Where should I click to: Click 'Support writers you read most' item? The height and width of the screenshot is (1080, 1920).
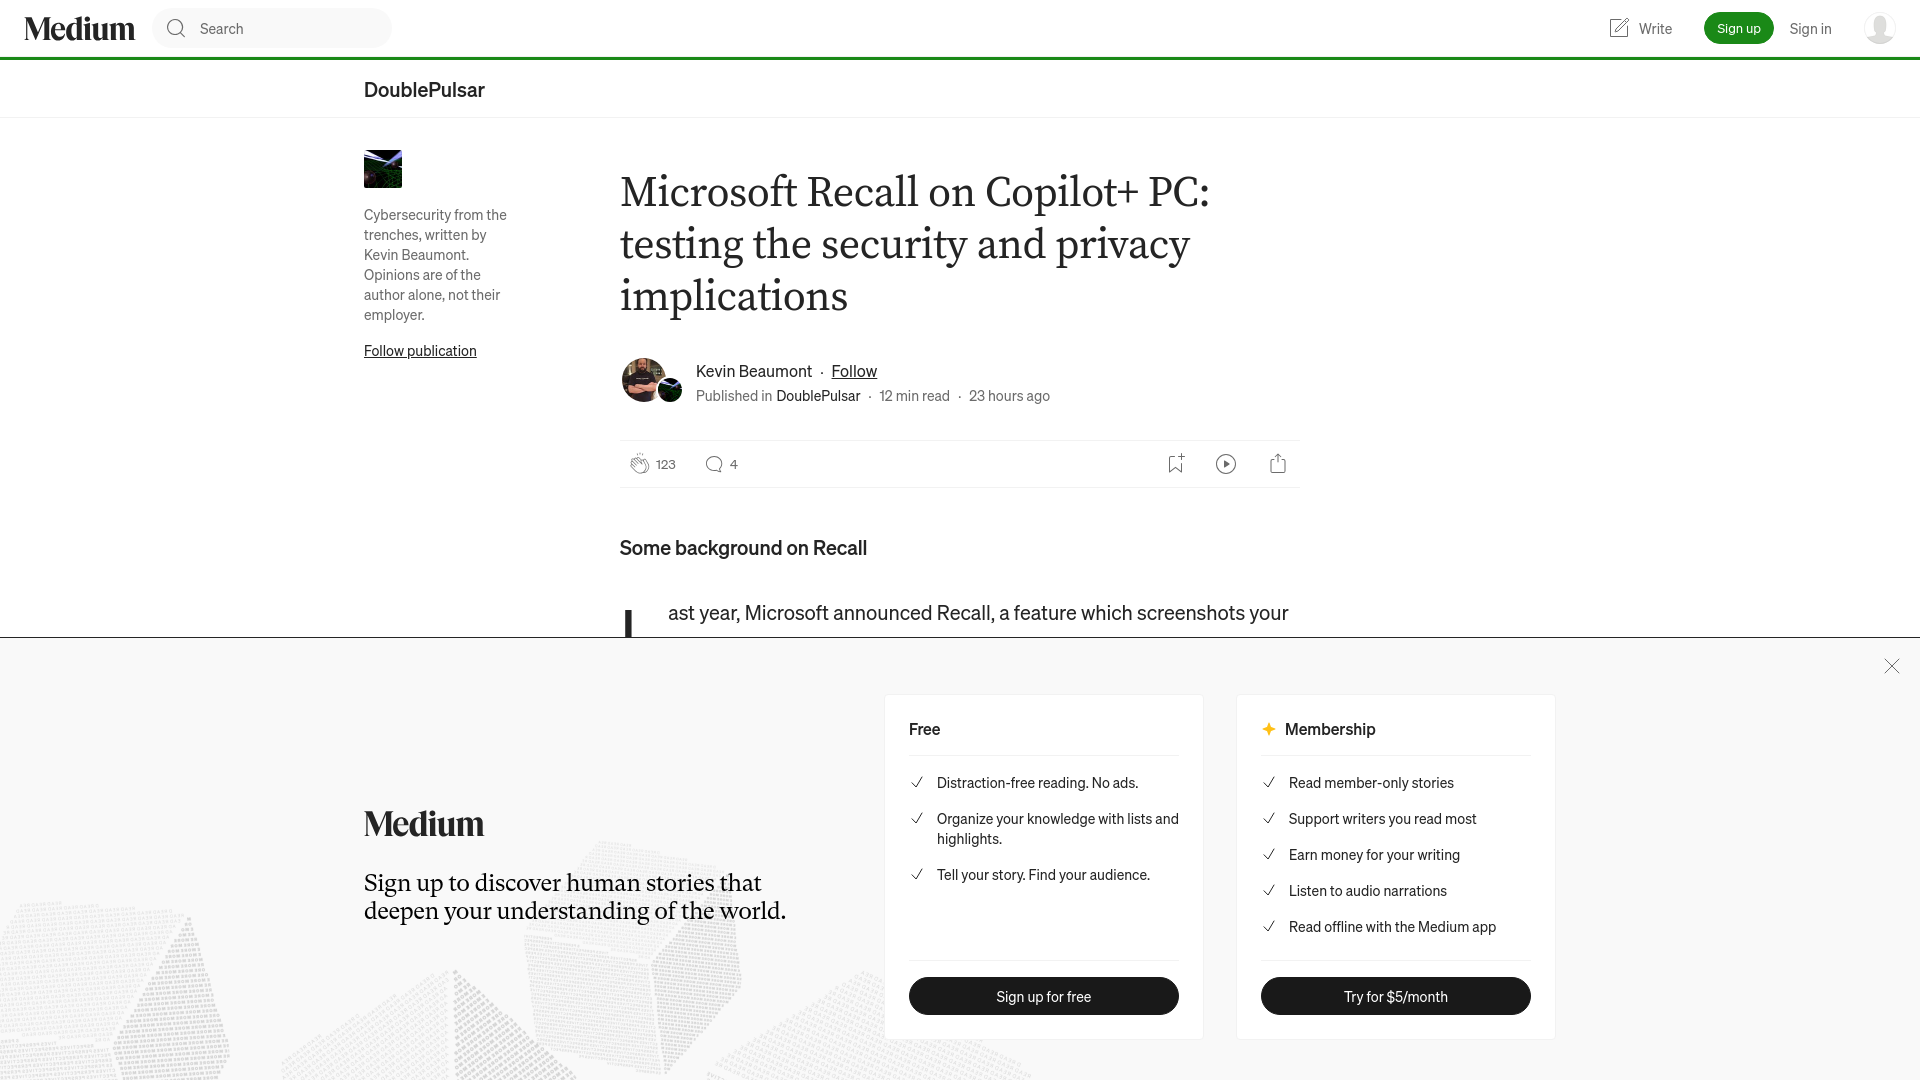1382,819
